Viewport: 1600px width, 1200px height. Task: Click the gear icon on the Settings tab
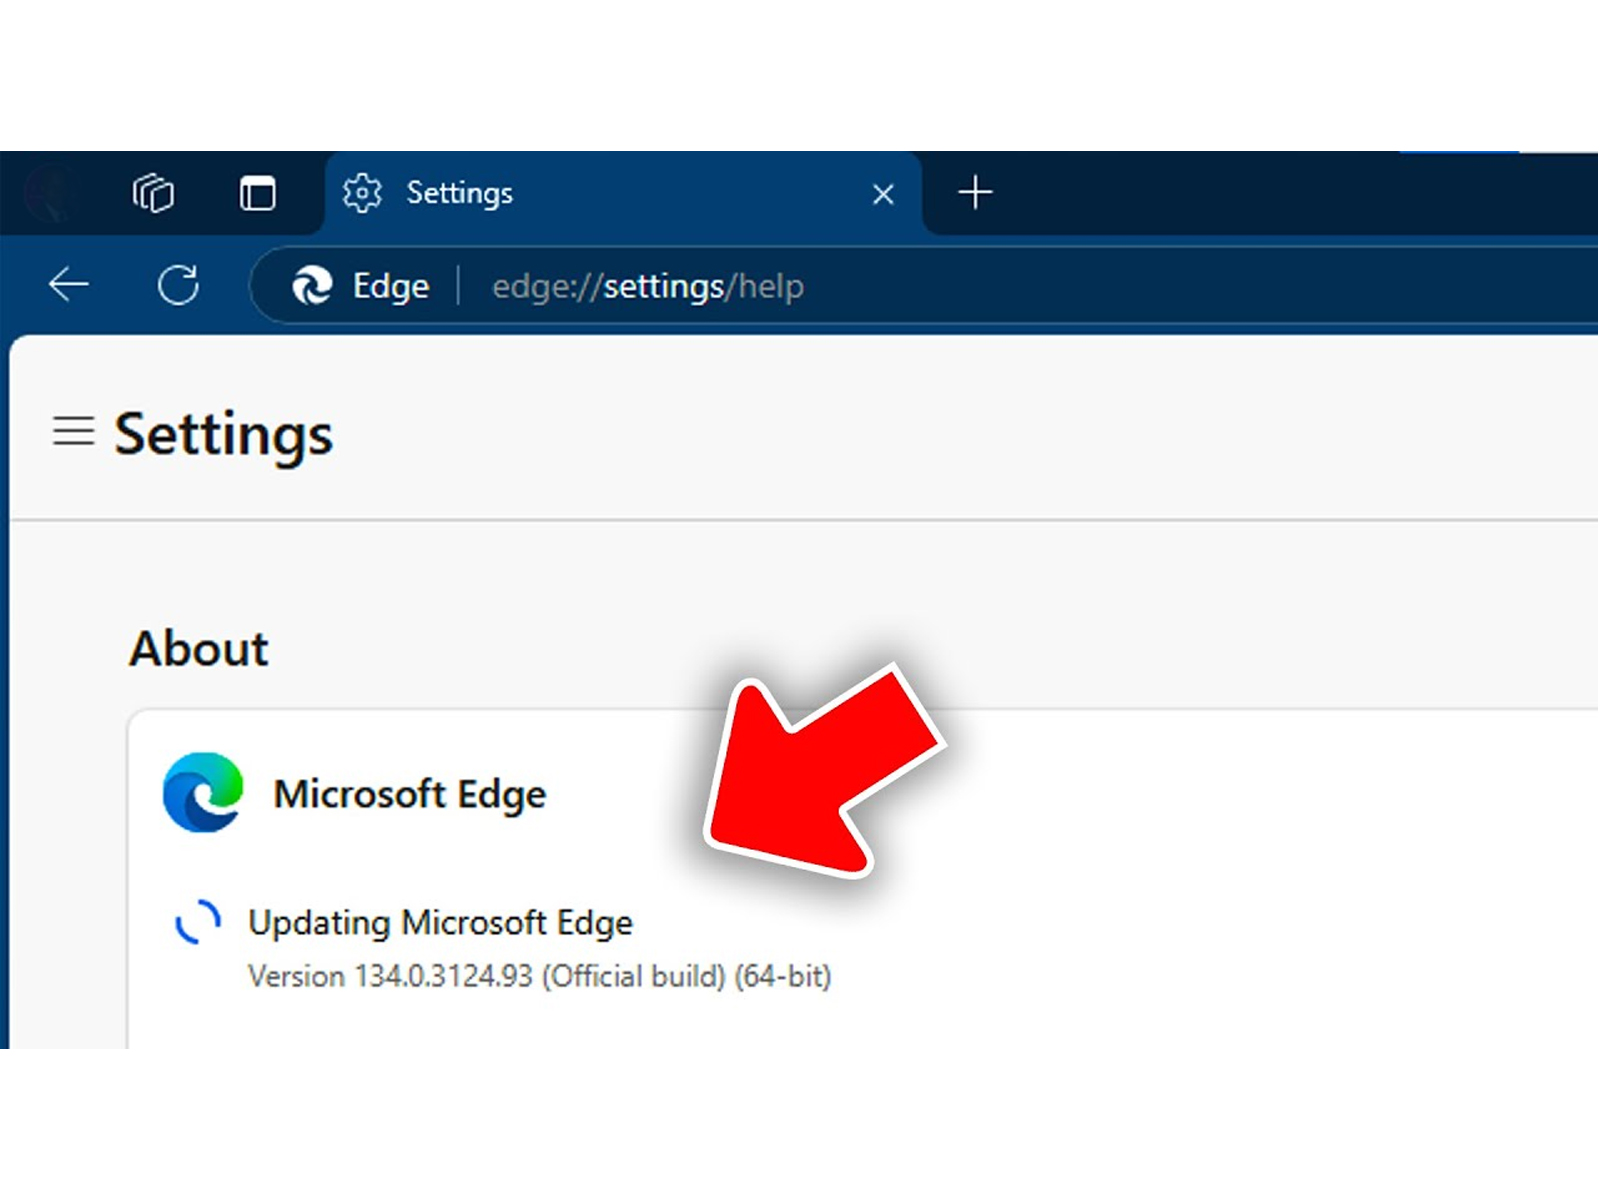click(362, 193)
